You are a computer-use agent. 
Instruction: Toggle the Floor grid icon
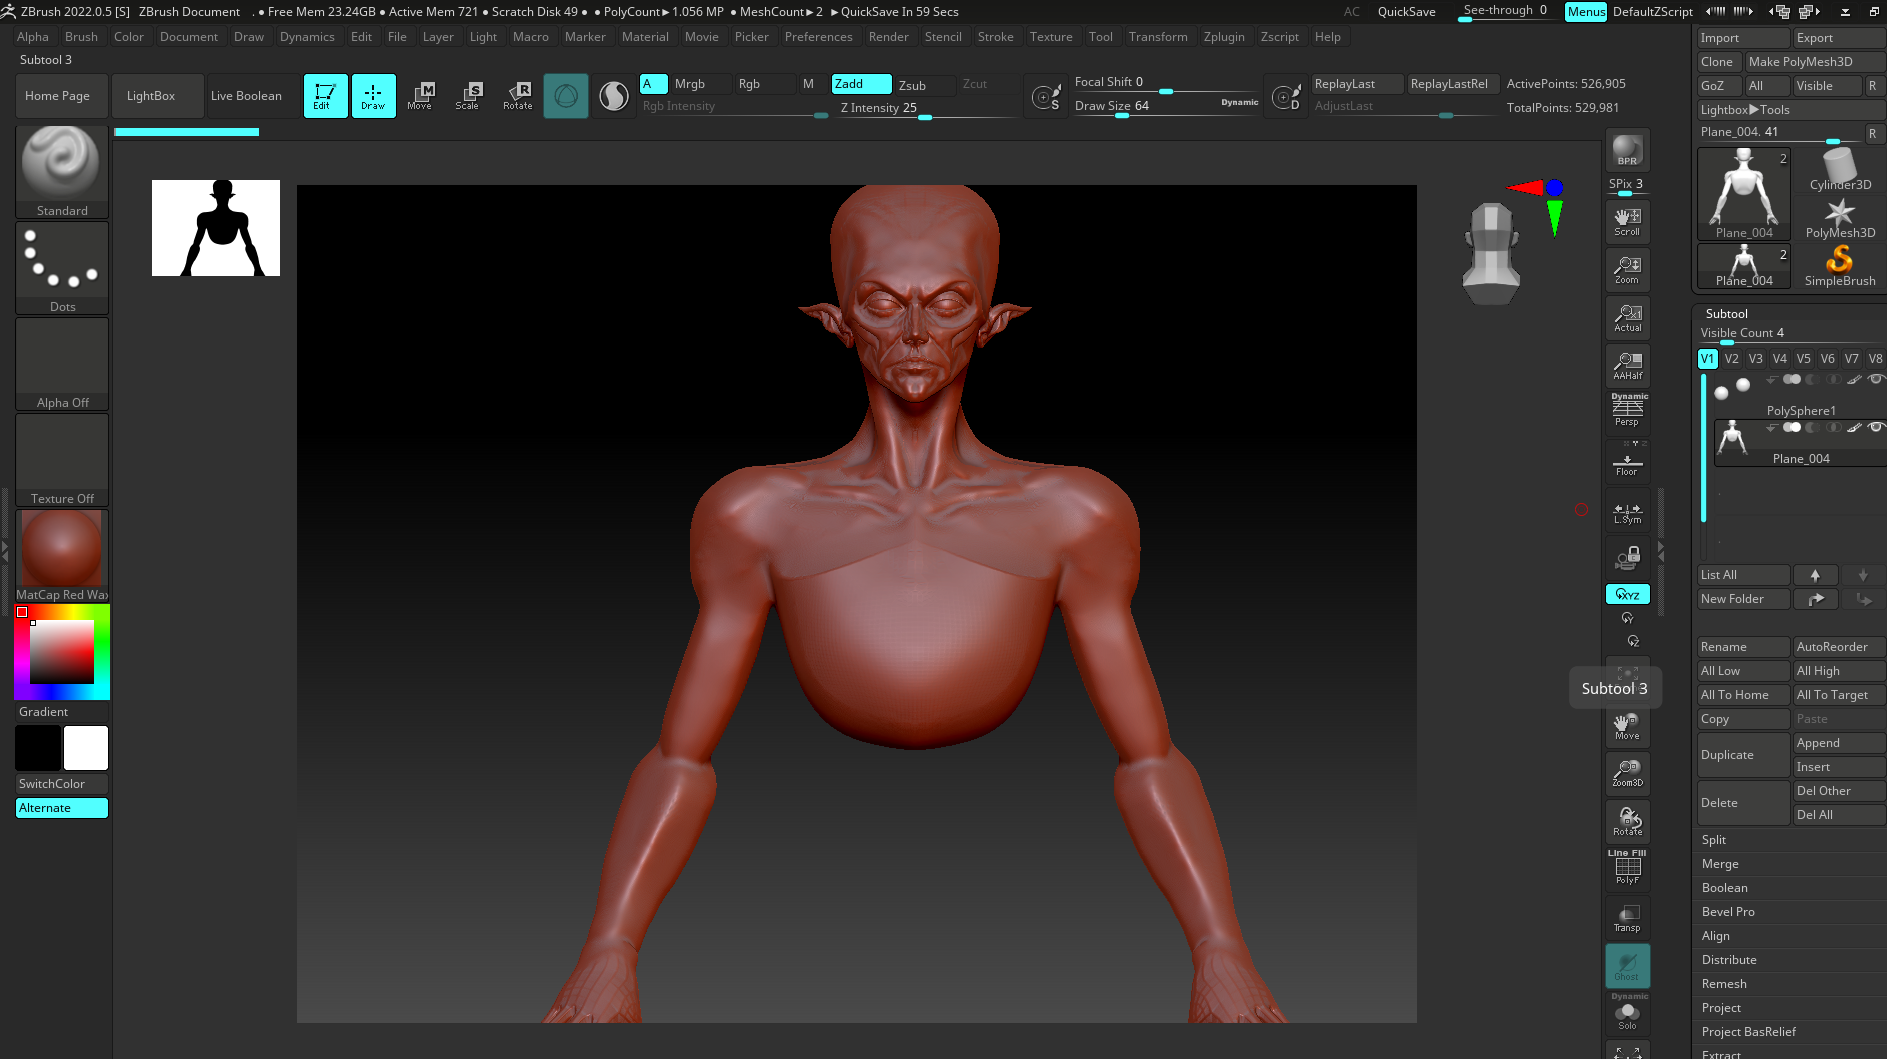pyautogui.click(x=1627, y=465)
